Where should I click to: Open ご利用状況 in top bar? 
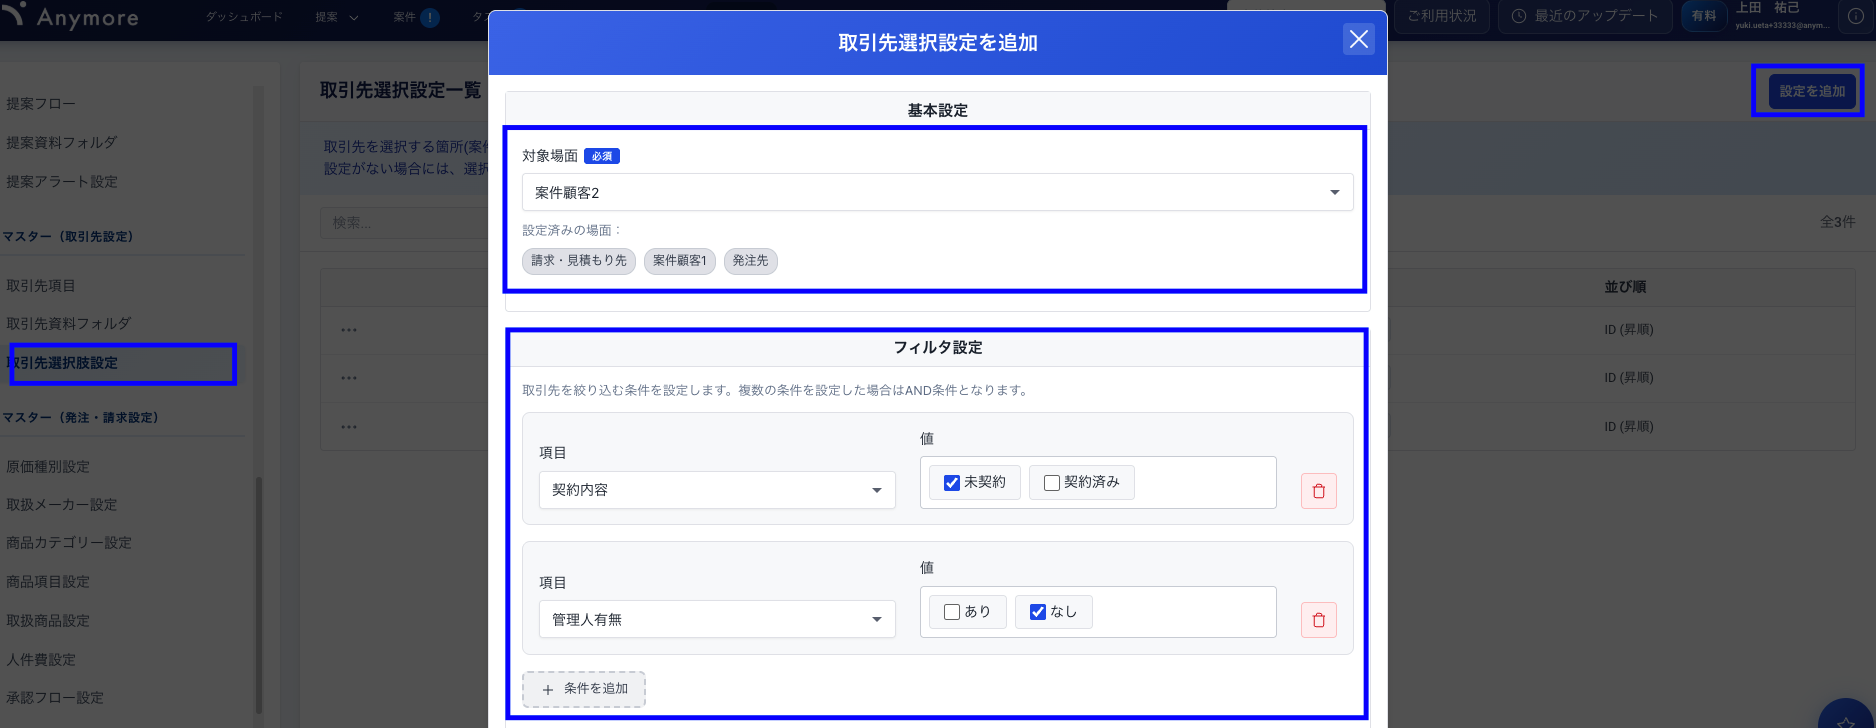(1441, 16)
